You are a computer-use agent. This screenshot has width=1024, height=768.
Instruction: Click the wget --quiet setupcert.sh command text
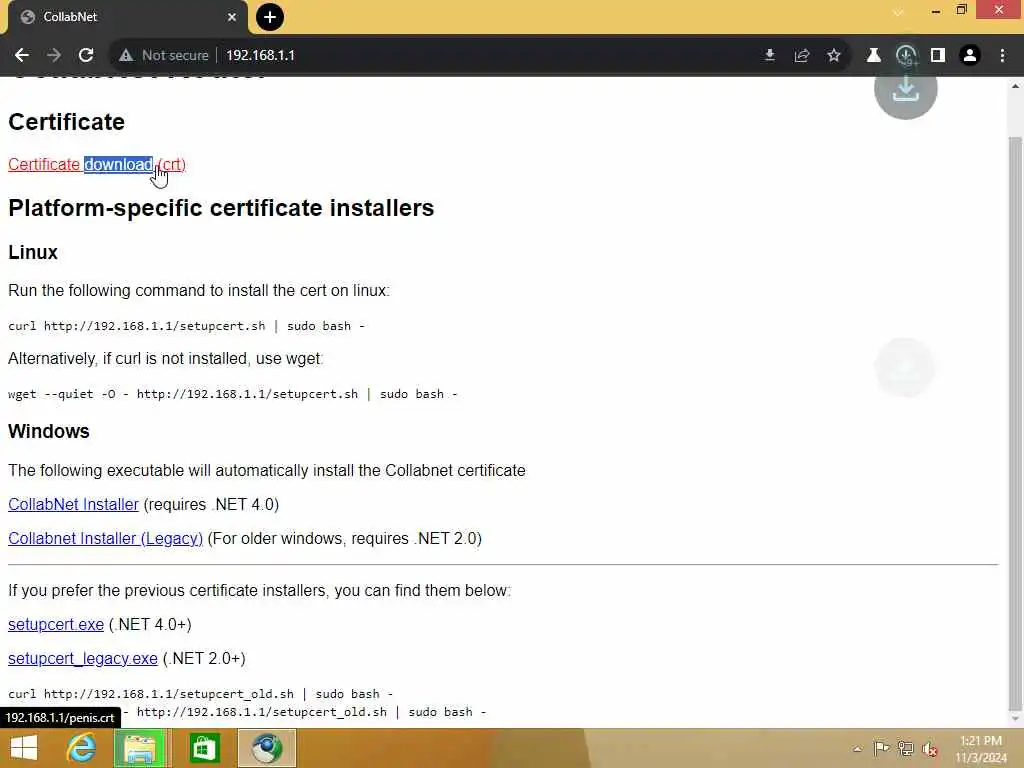click(232, 394)
